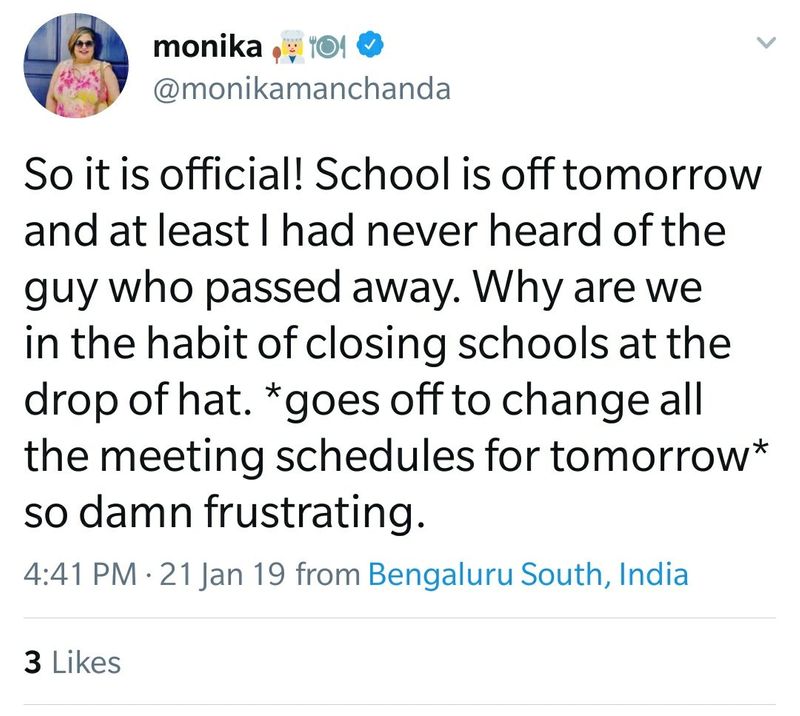Click the blue verified badge
This screenshot has width=800, height=716.
(368, 45)
